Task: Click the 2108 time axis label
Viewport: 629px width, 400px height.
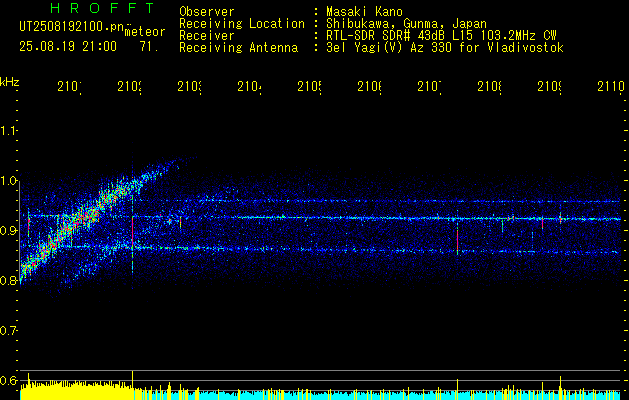Action: pos(489,87)
